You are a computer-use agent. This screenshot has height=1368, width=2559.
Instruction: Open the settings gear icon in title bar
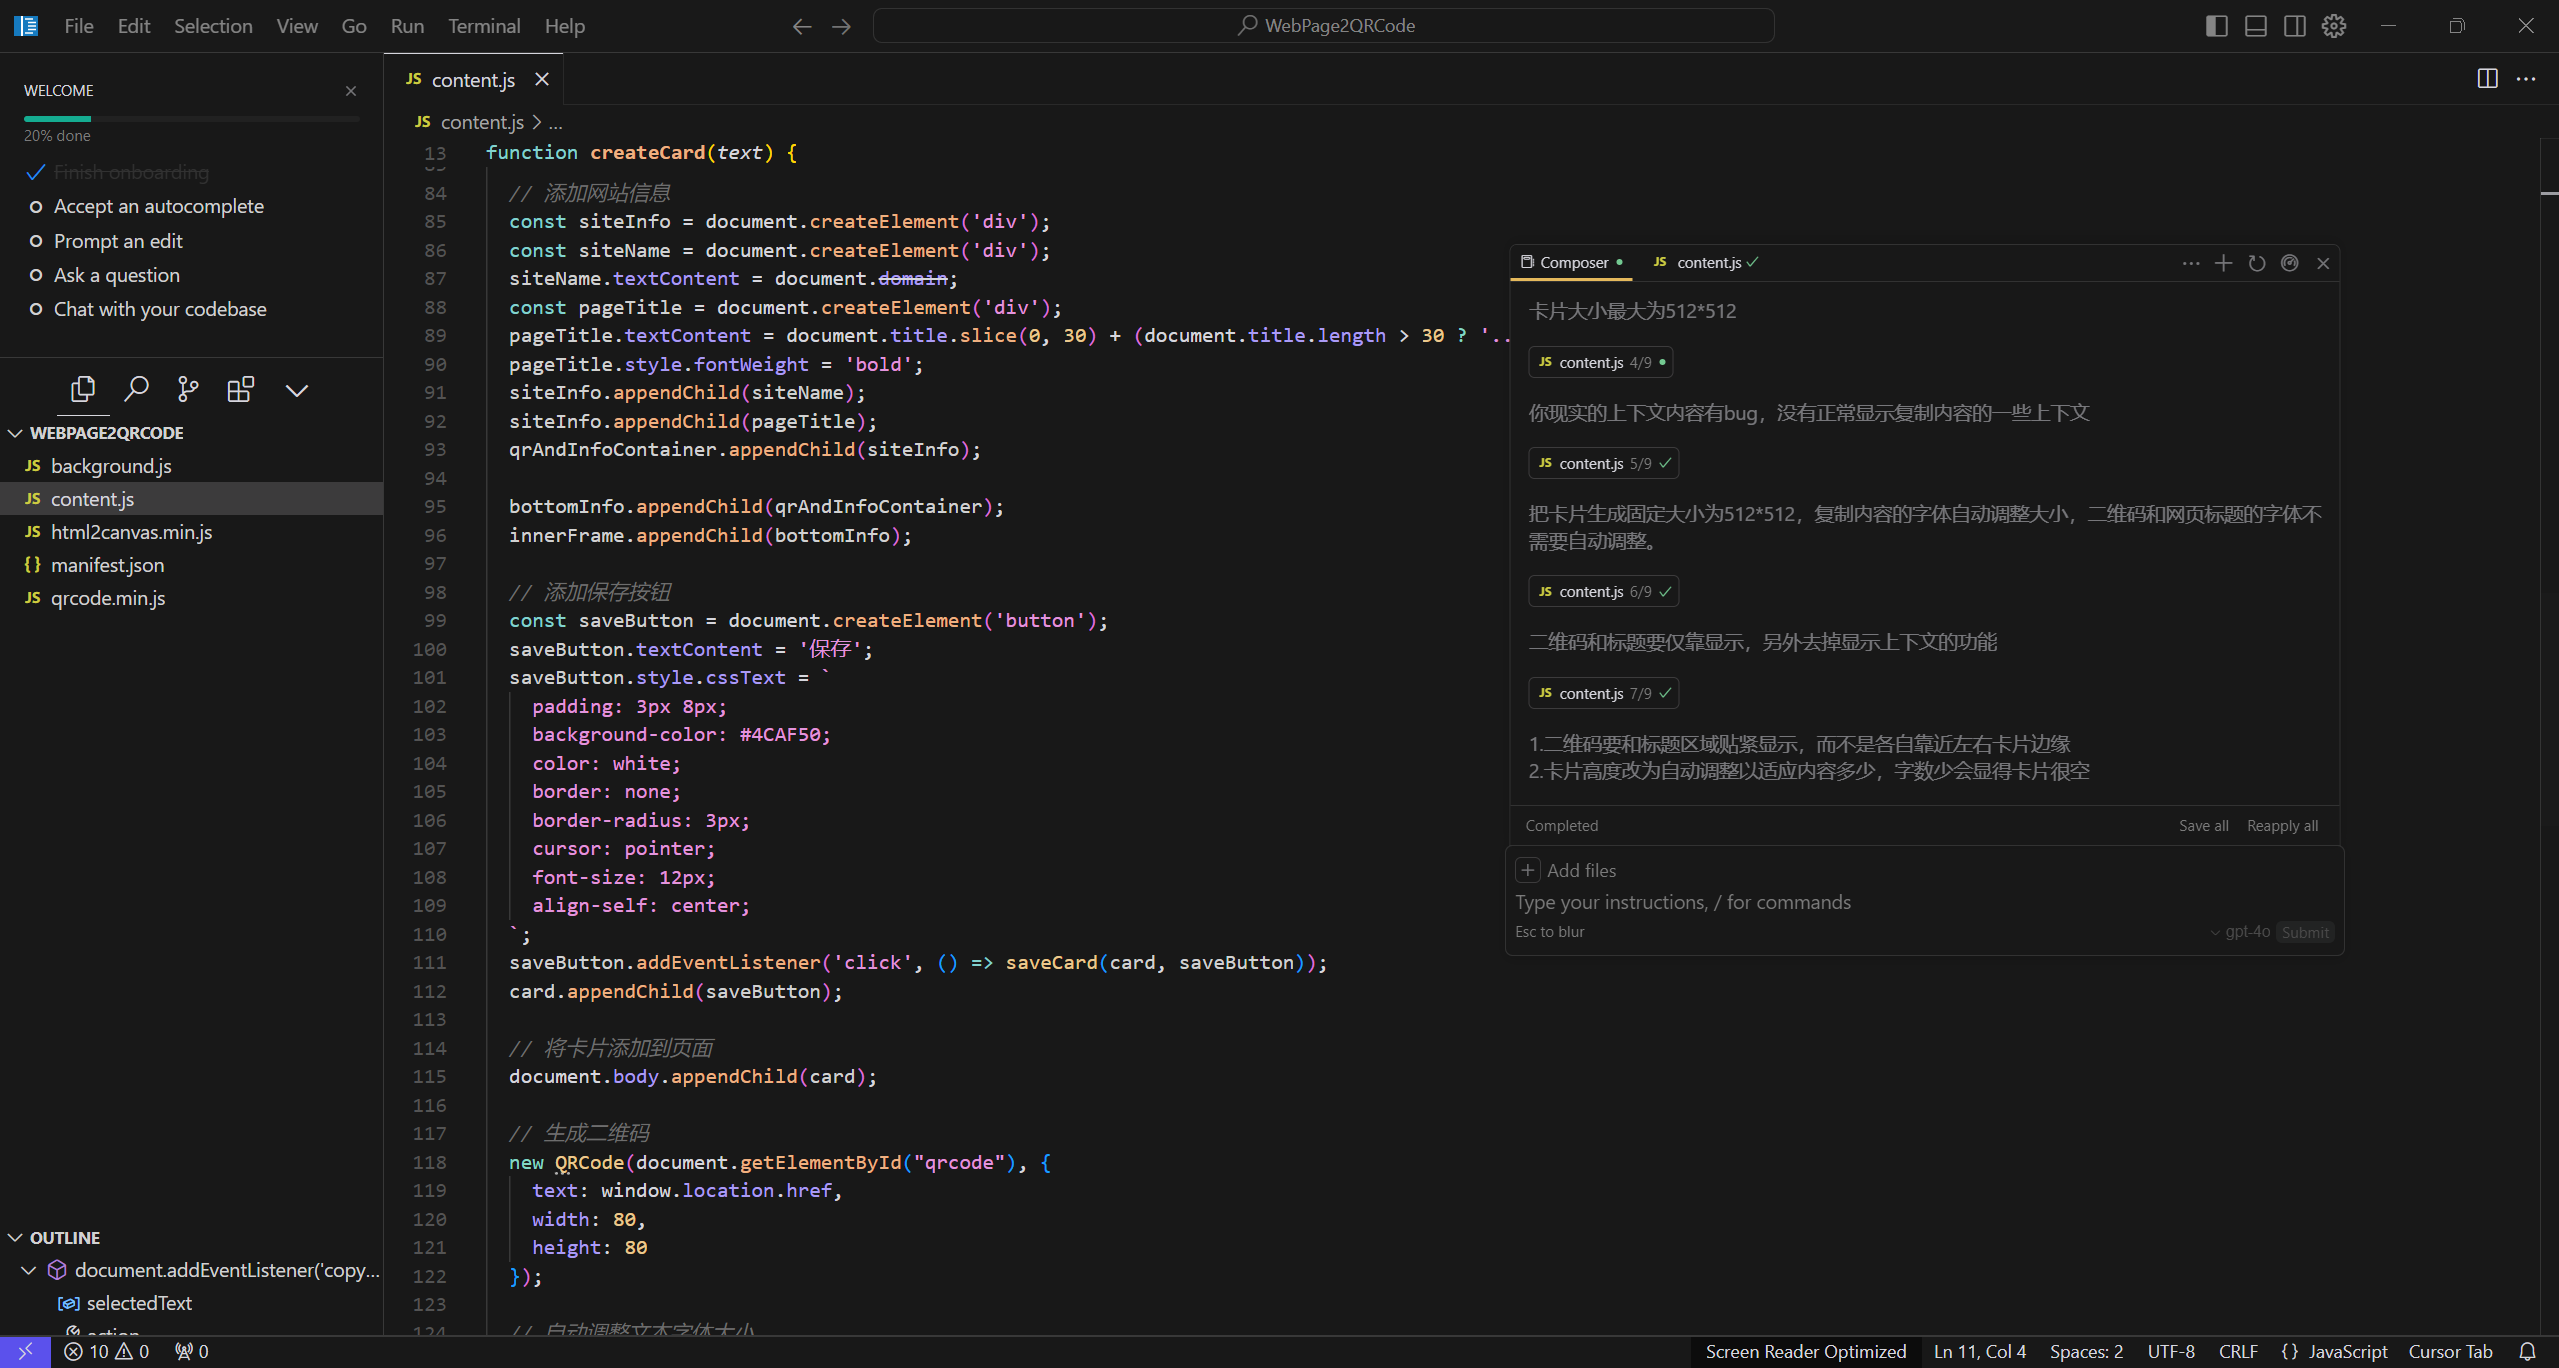pyautogui.click(x=2333, y=26)
